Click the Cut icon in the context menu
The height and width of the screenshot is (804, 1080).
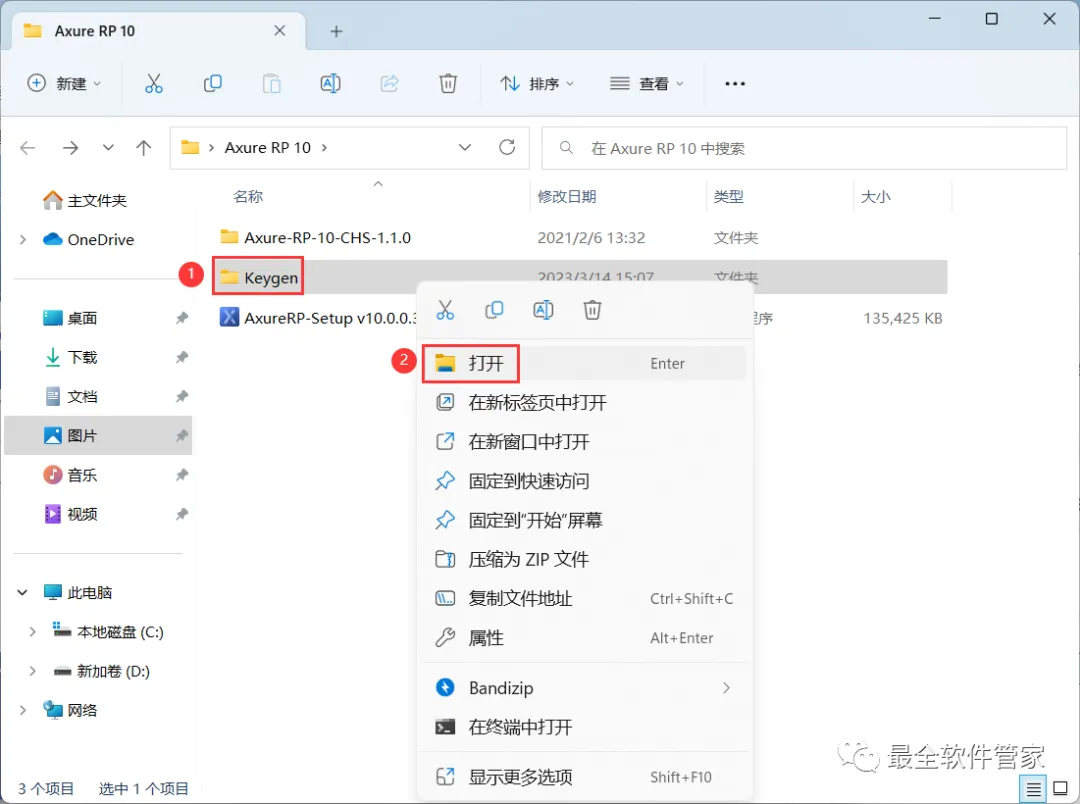pyautogui.click(x=445, y=310)
